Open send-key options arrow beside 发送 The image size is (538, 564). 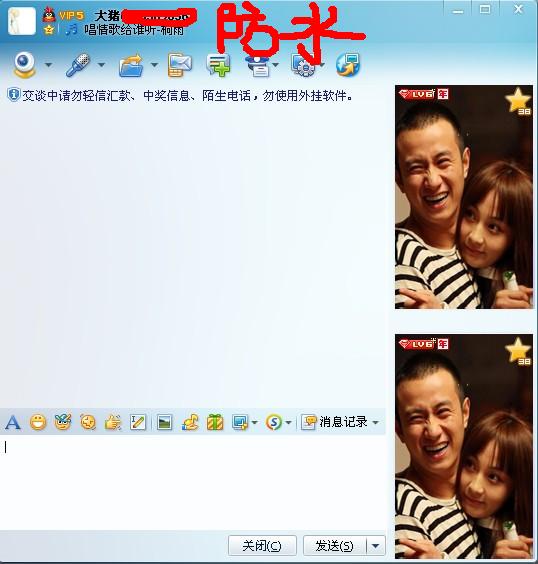coord(376,546)
